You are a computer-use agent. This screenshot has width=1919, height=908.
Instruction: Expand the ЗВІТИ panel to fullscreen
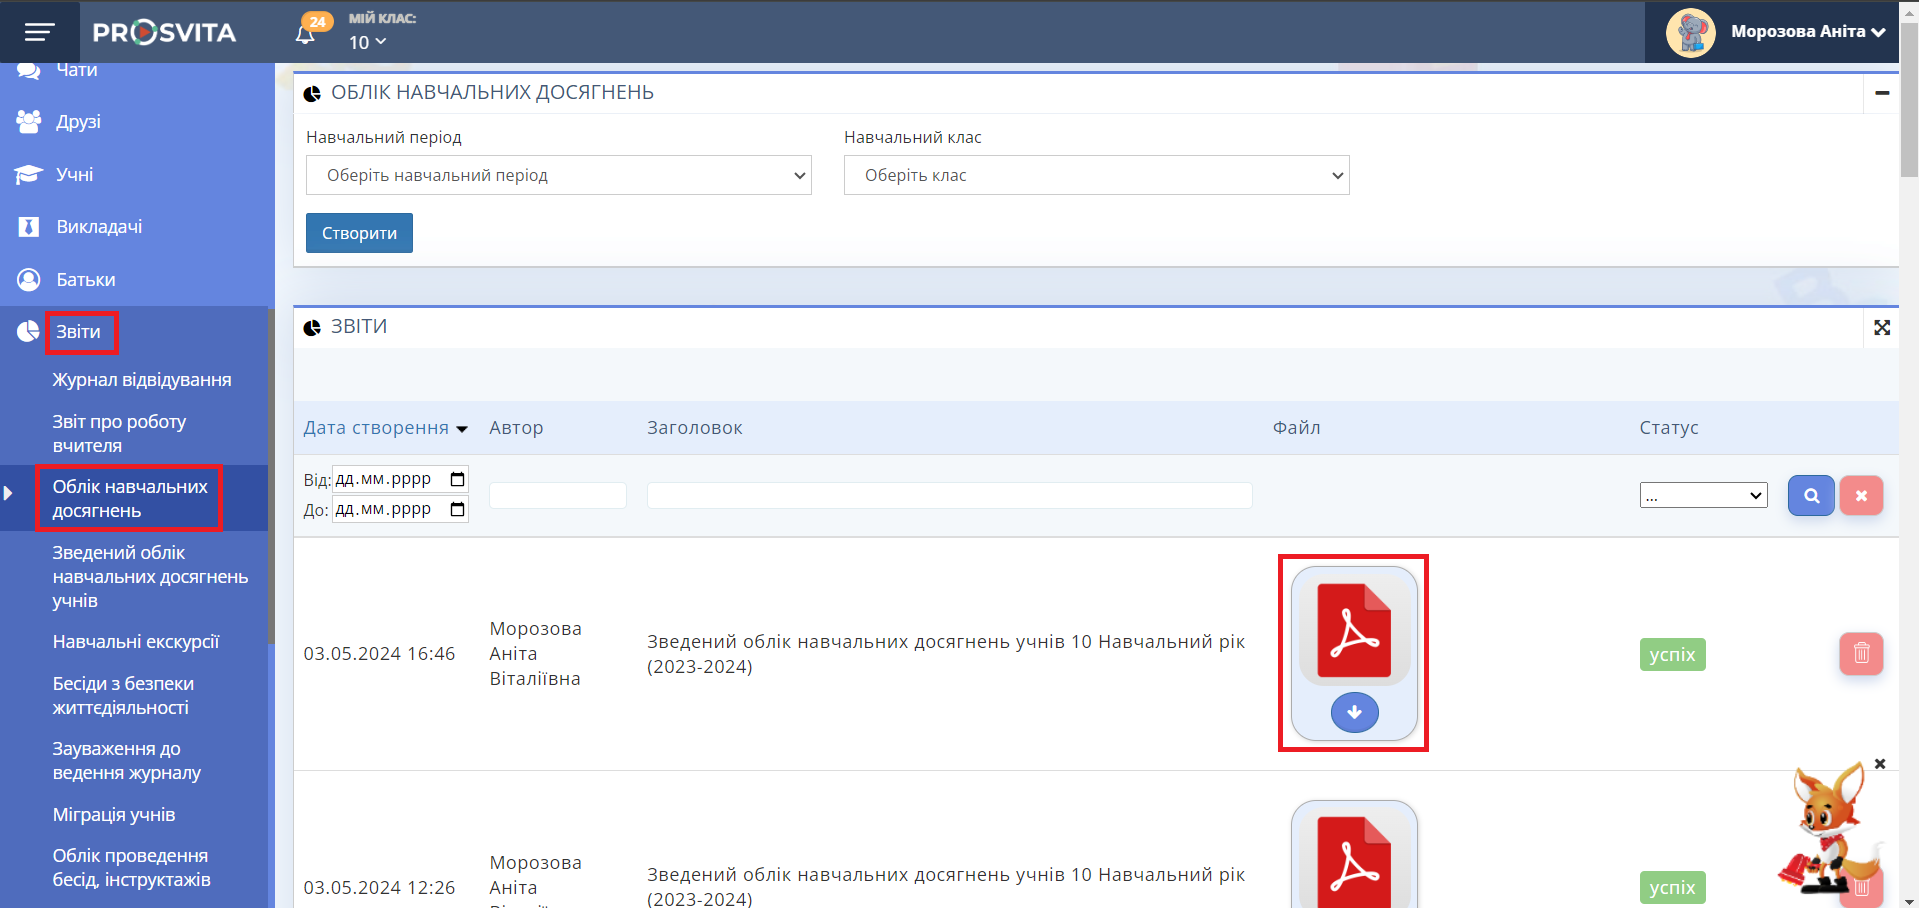(x=1881, y=328)
